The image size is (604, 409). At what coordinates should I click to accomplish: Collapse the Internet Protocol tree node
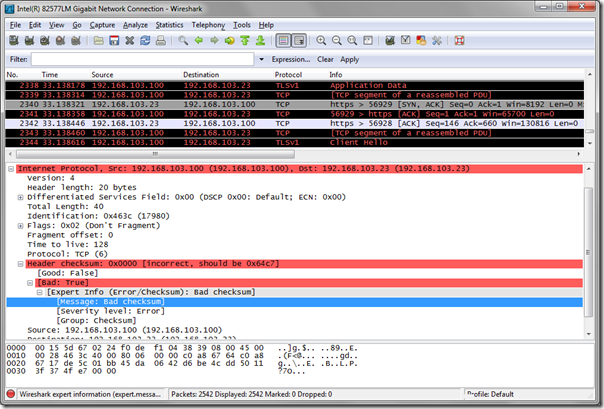[x=11, y=169]
